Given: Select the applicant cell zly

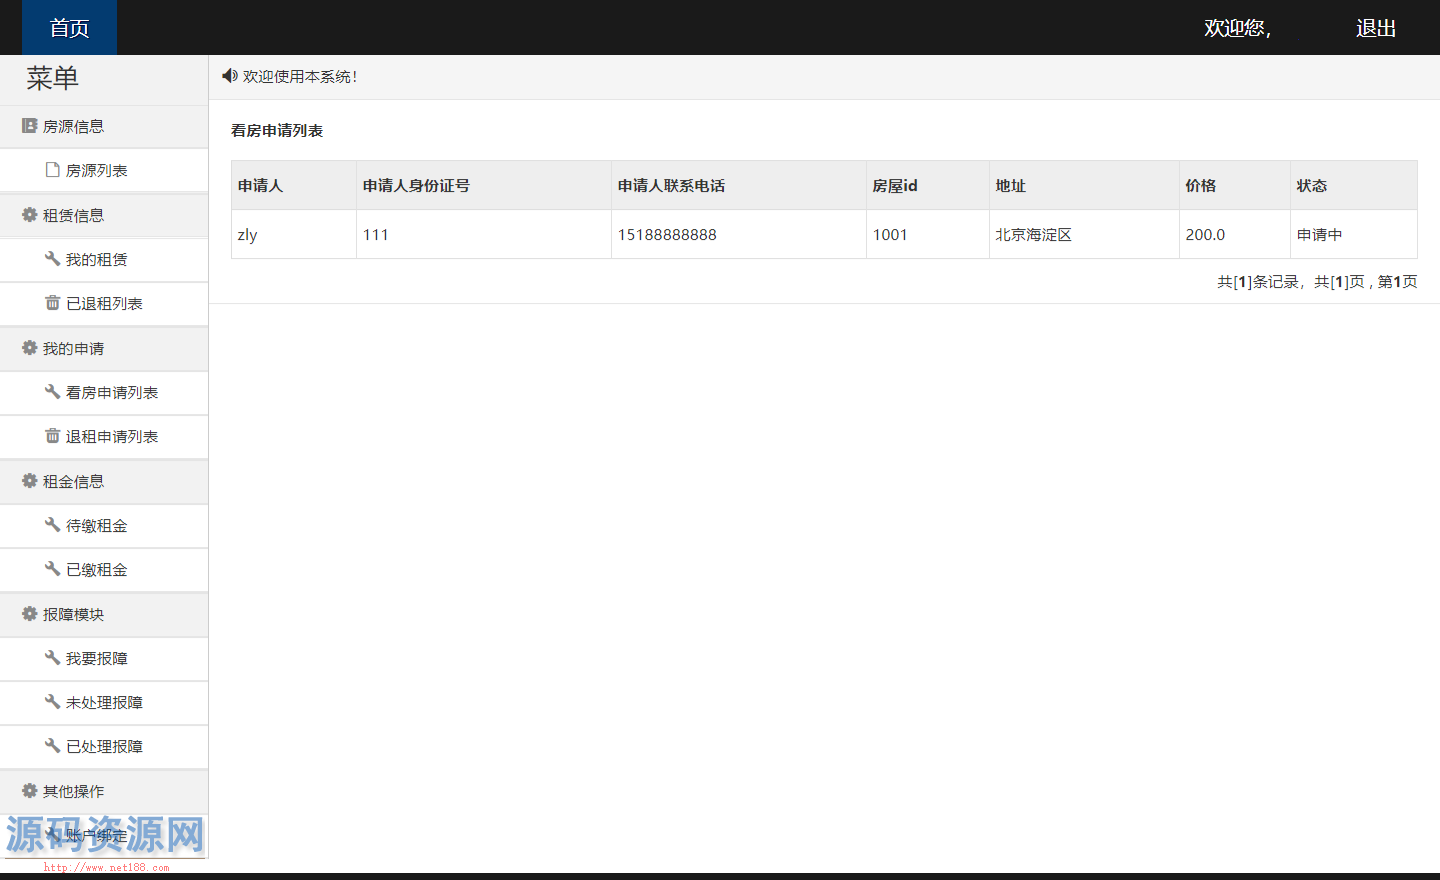Looking at the screenshot, I should click(x=294, y=234).
